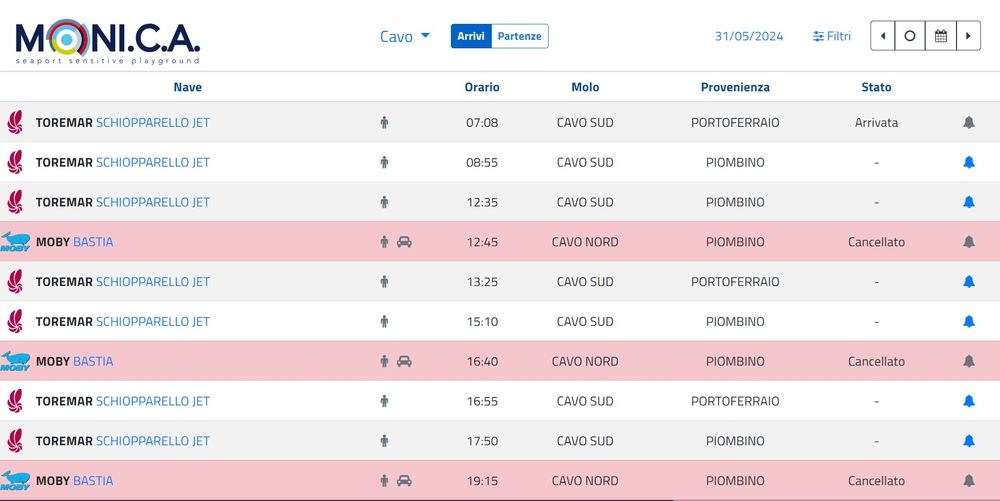Open SCHIOPPARELLO JET link at 12:35
The height and width of the screenshot is (501, 1000).
click(152, 202)
